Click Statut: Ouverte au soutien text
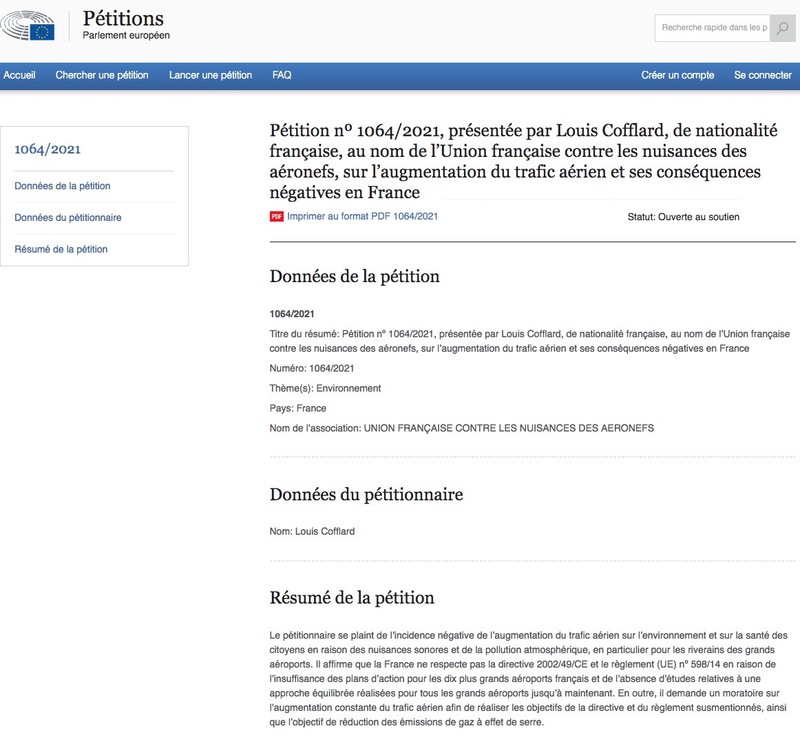This screenshot has width=800, height=746. pos(683,217)
